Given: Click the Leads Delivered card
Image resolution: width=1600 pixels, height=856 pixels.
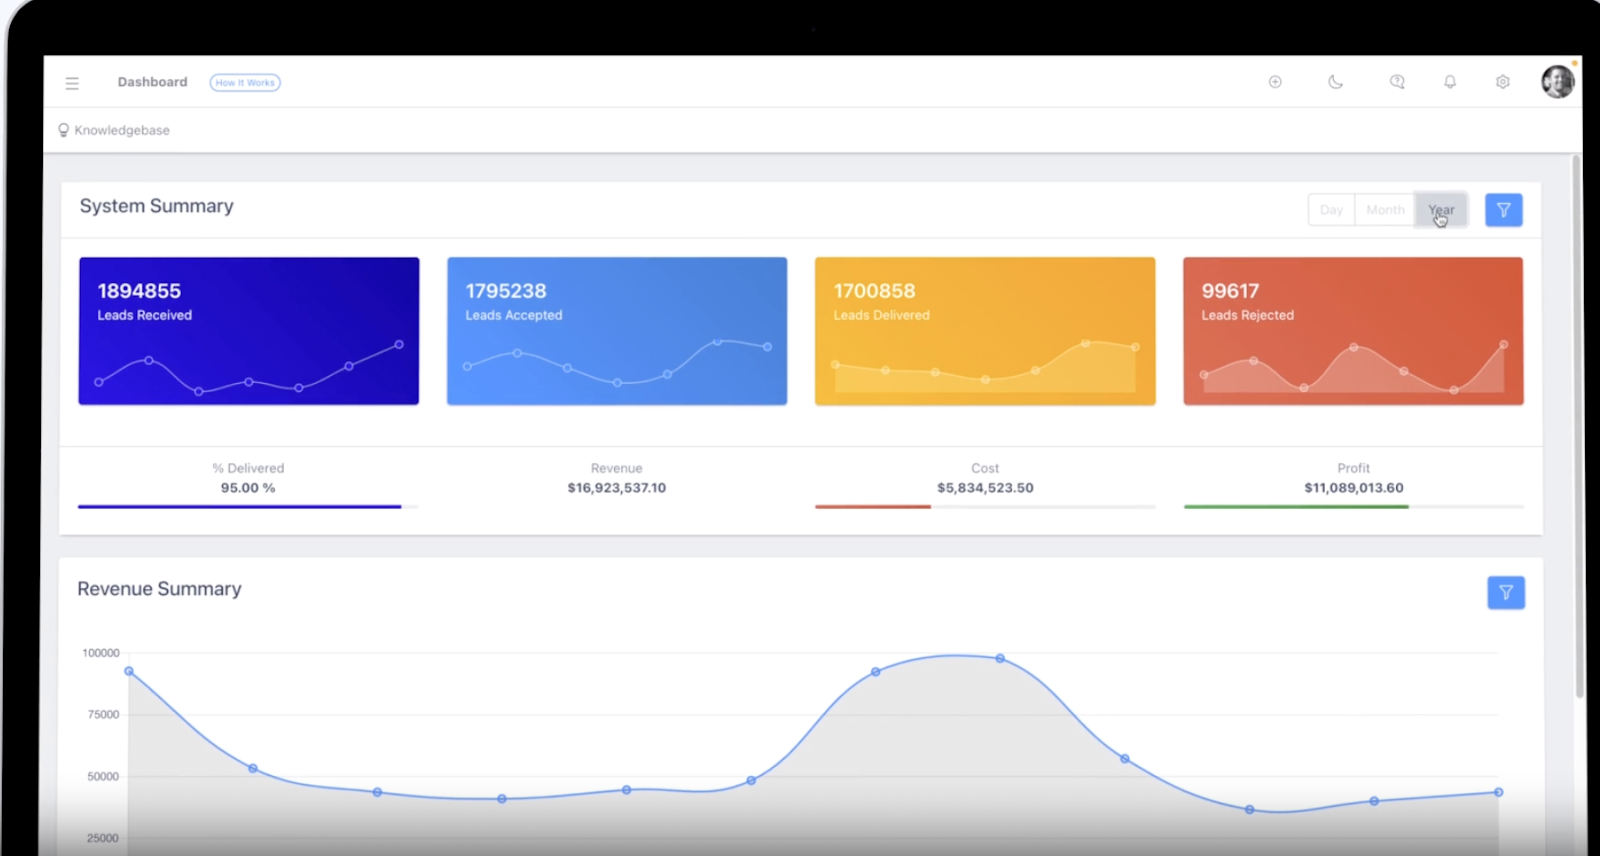Looking at the screenshot, I should click(x=985, y=331).
